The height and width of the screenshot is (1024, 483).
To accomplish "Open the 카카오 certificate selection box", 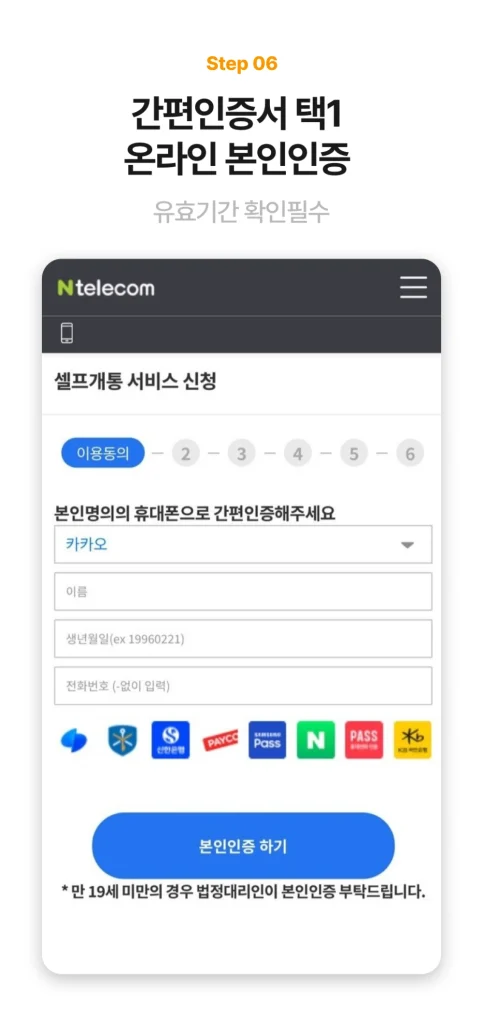I will [243, 545].
